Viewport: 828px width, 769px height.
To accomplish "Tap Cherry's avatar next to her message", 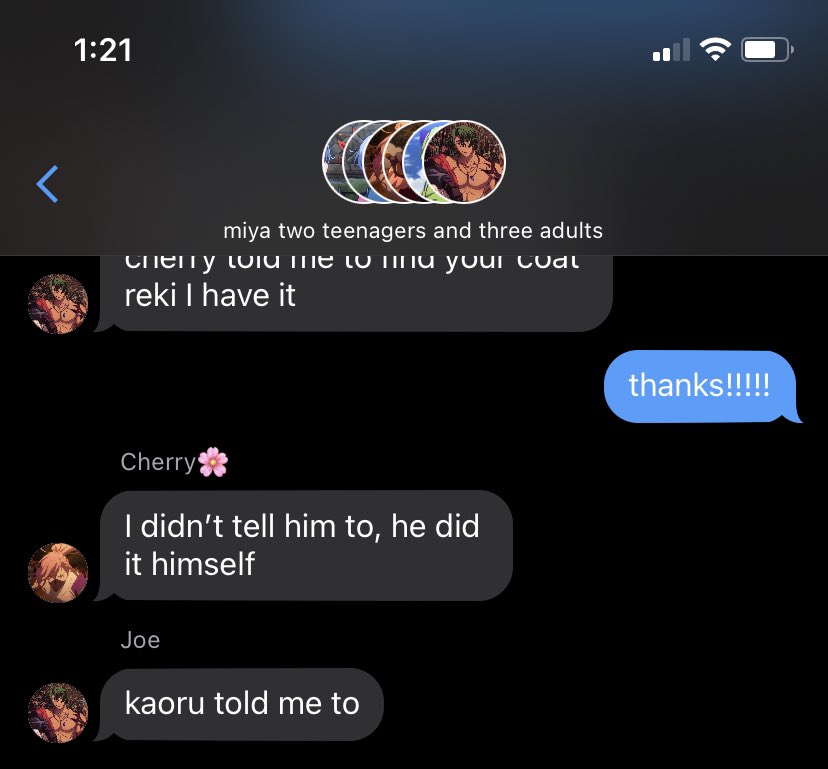I will [58, 573].
